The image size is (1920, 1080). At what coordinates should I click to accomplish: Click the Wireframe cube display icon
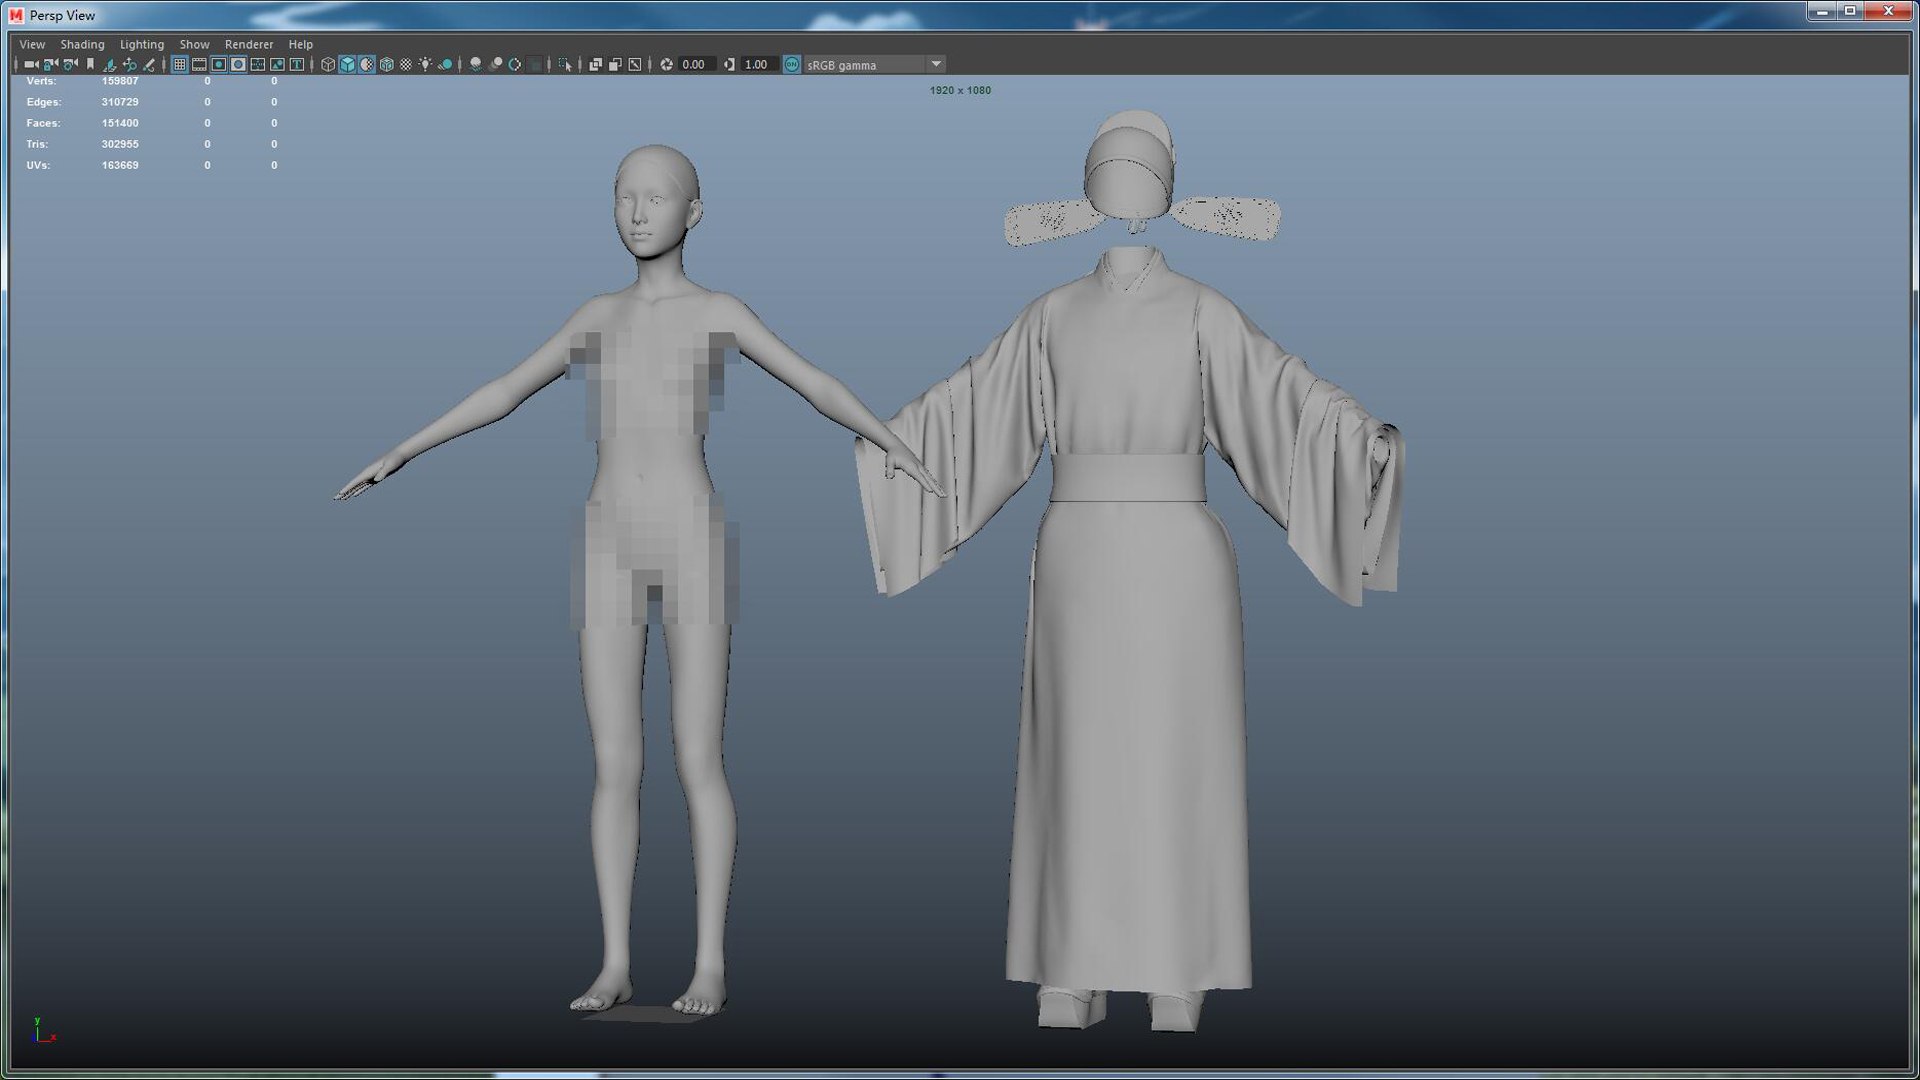pos(328,64)
